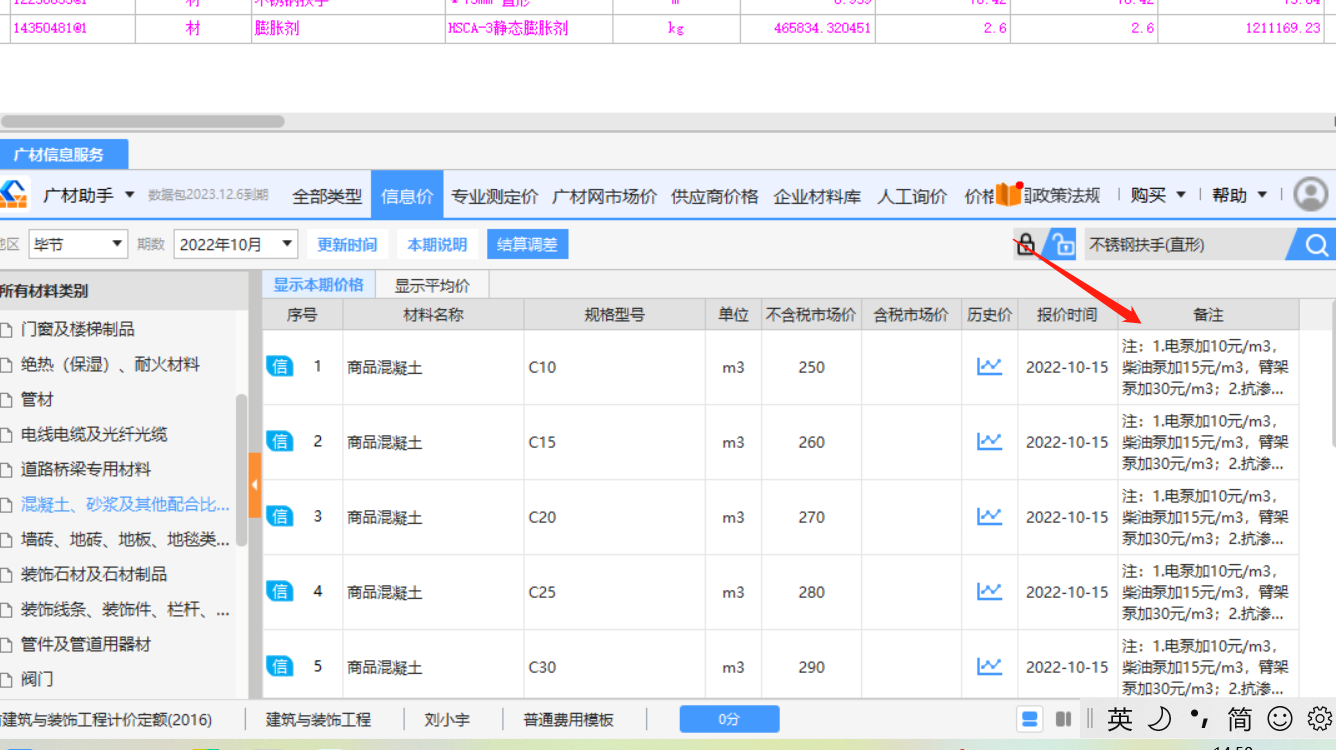Screen dimensions: 1336x750
Task: Open the IME emoji smiley icon
Action: 1280,718
